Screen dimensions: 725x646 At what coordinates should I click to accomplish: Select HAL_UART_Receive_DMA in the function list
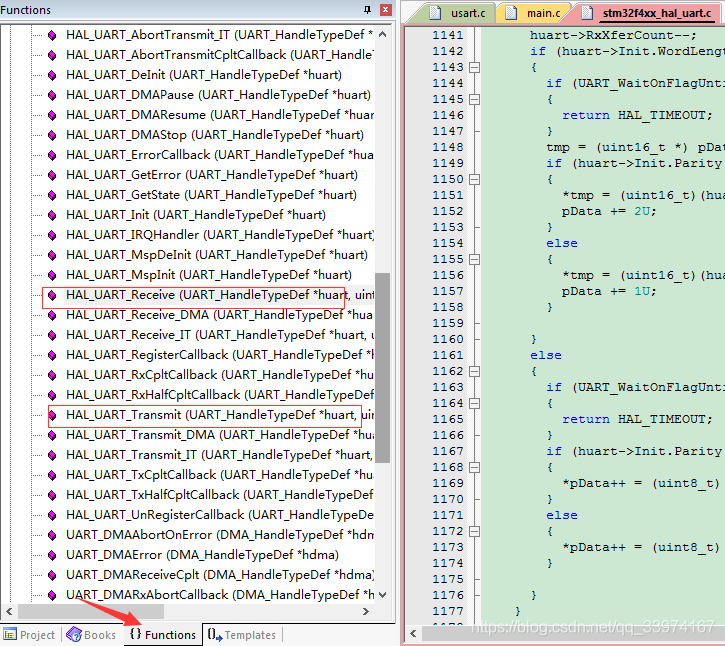click(x=138, y=315)
